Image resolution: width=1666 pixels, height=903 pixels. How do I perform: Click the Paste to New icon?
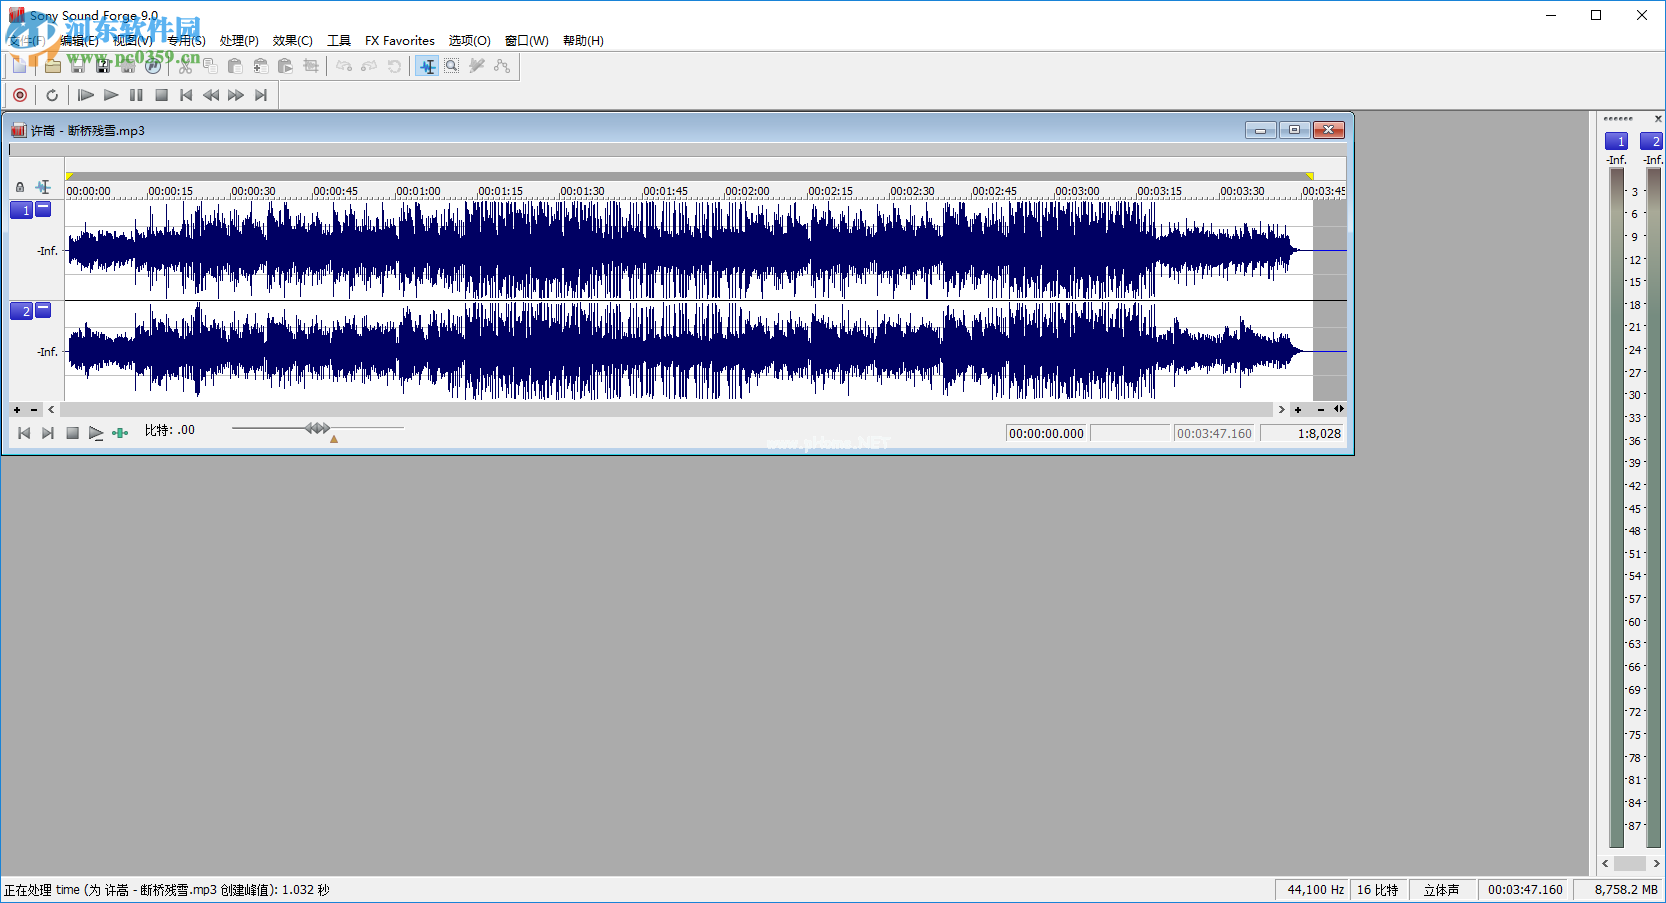(x=285, y=66)
